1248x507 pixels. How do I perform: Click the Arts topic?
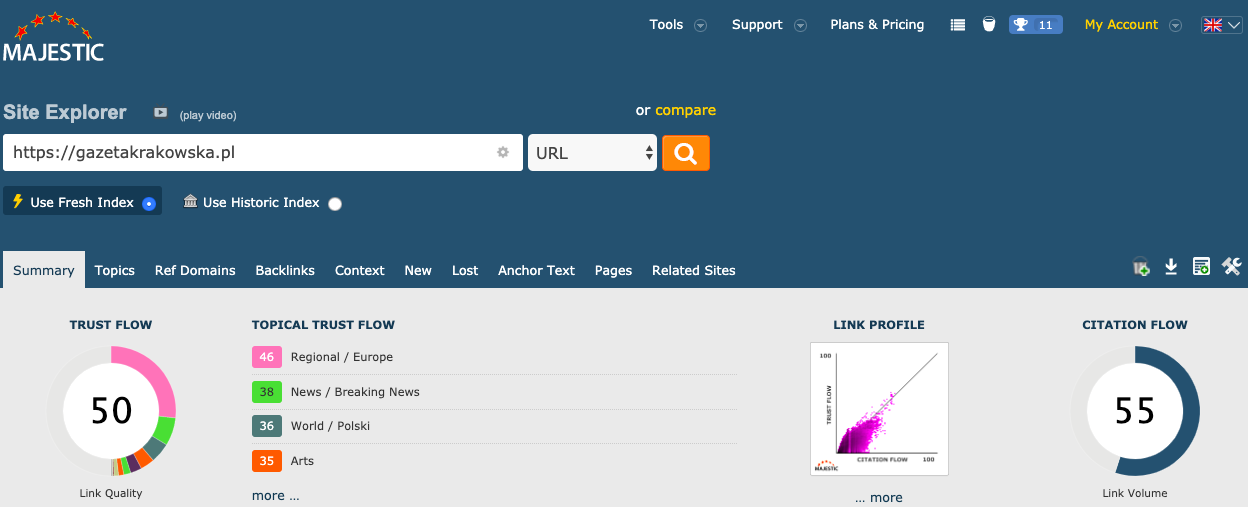coord(302,461)
